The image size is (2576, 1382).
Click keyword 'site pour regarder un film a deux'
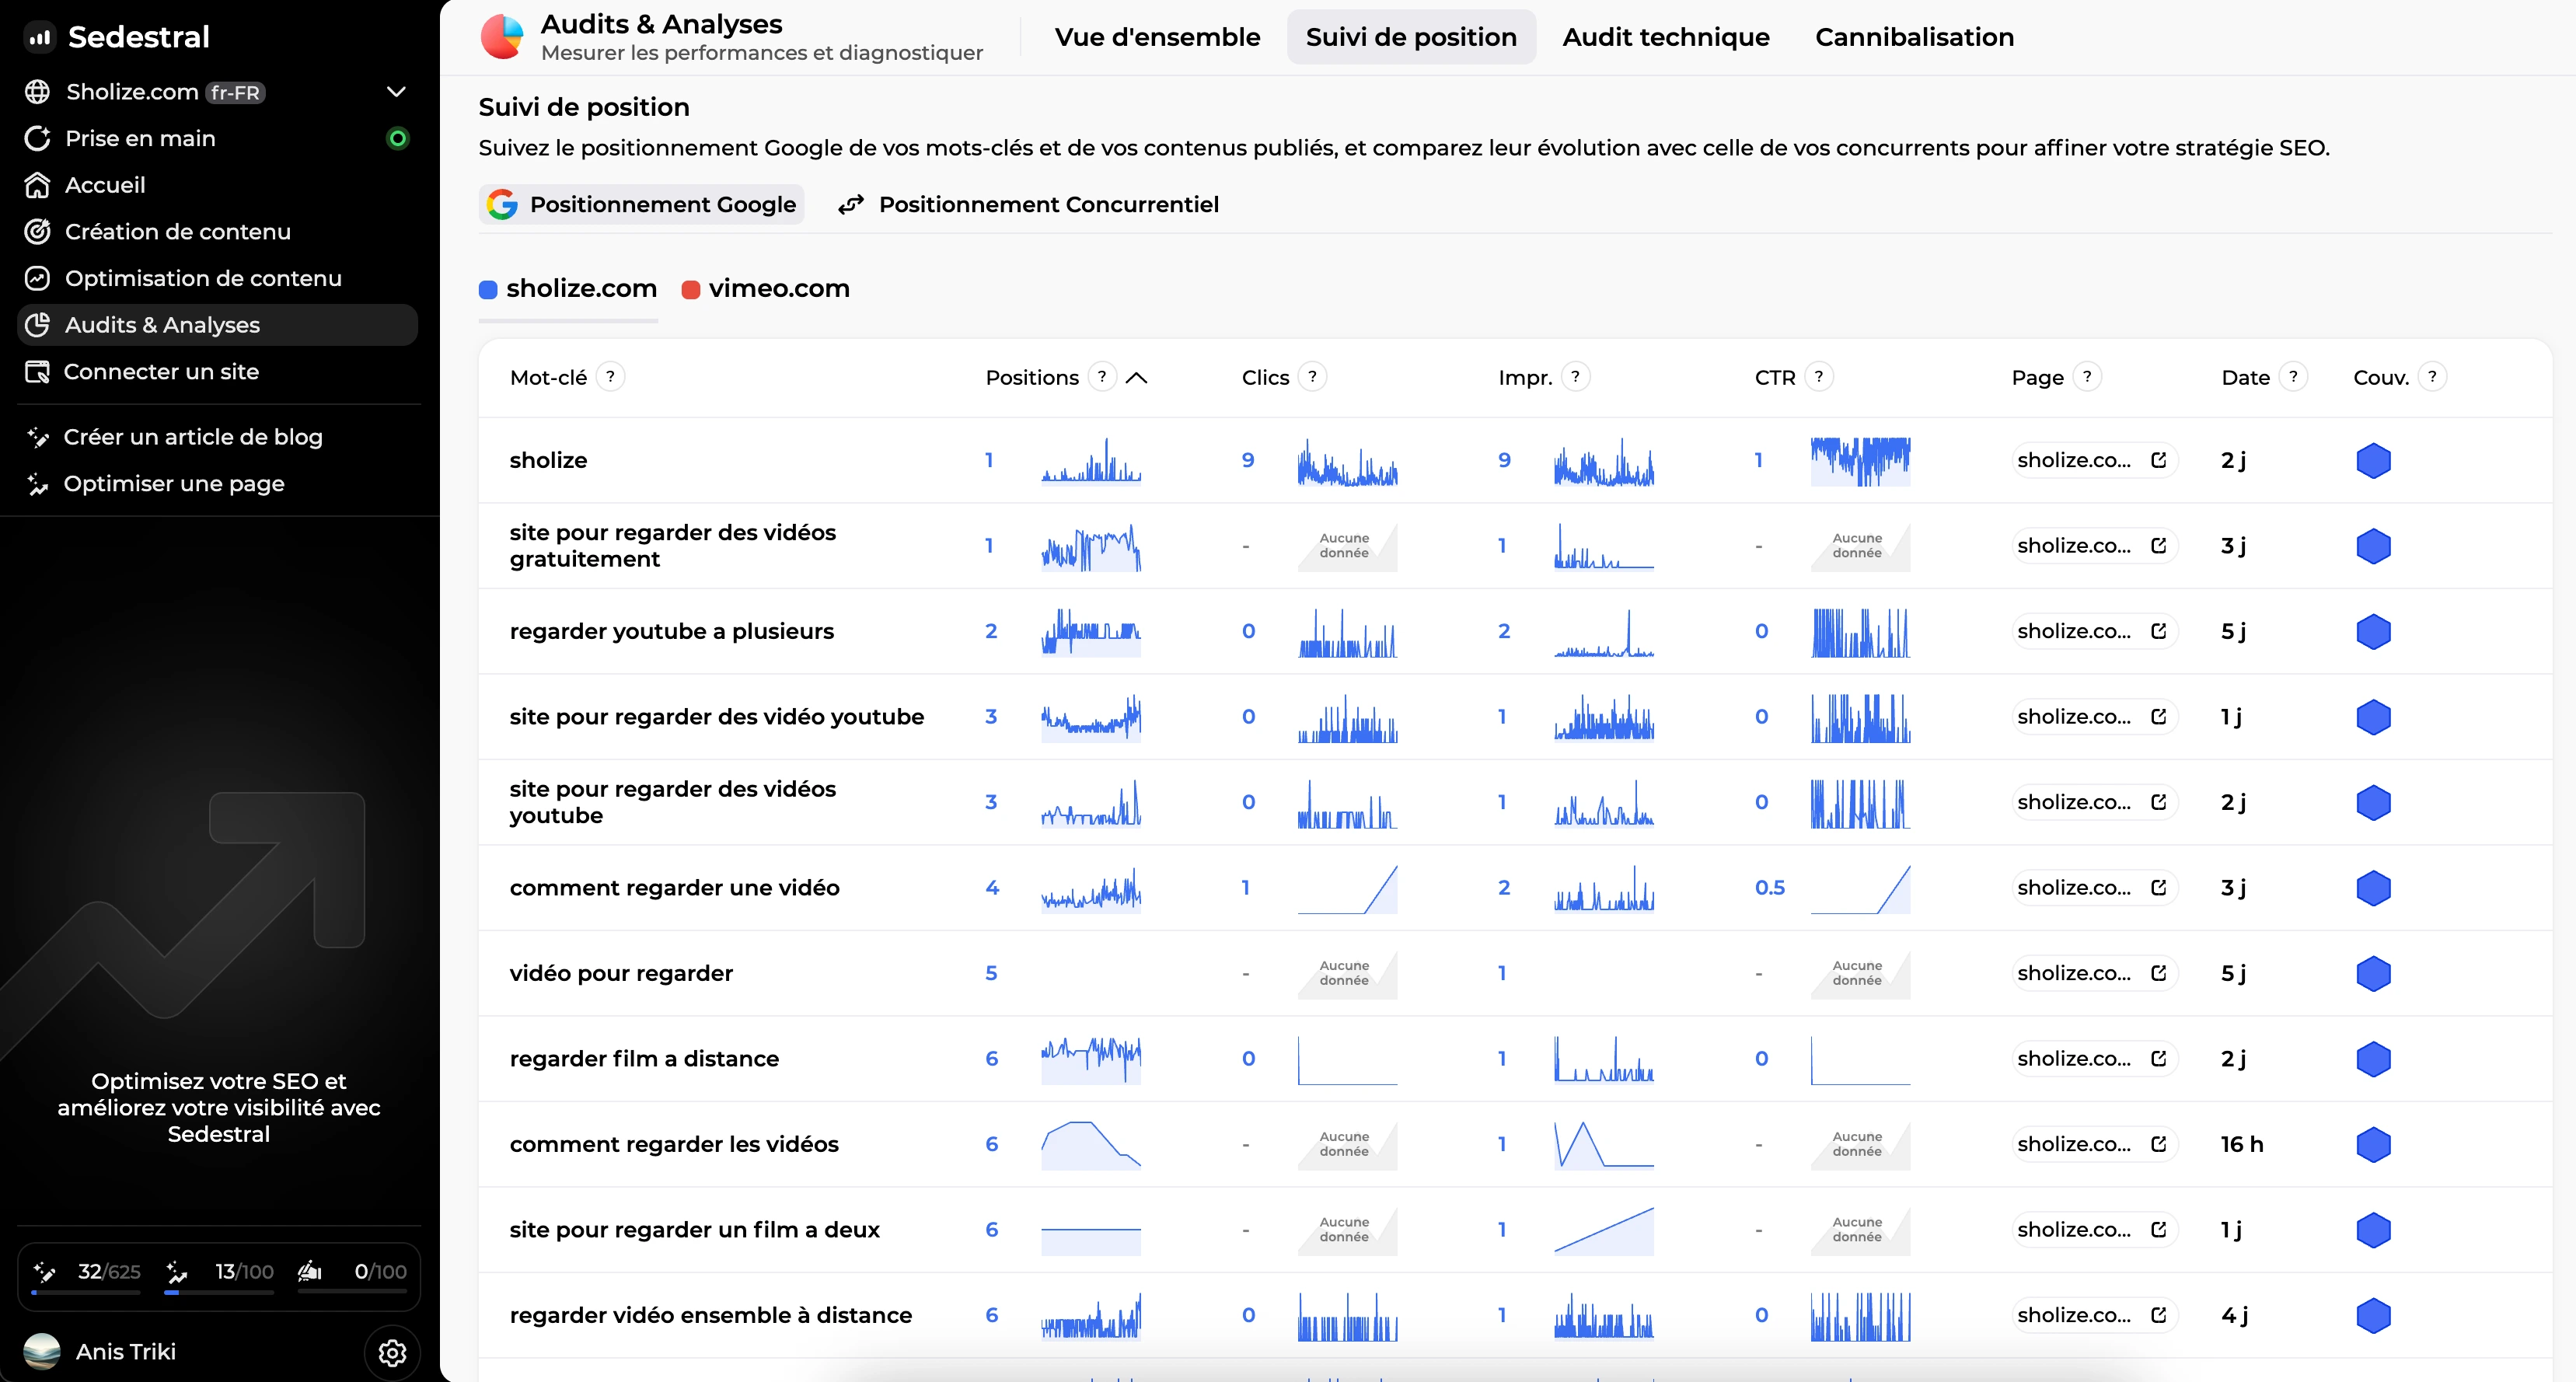694,1230
